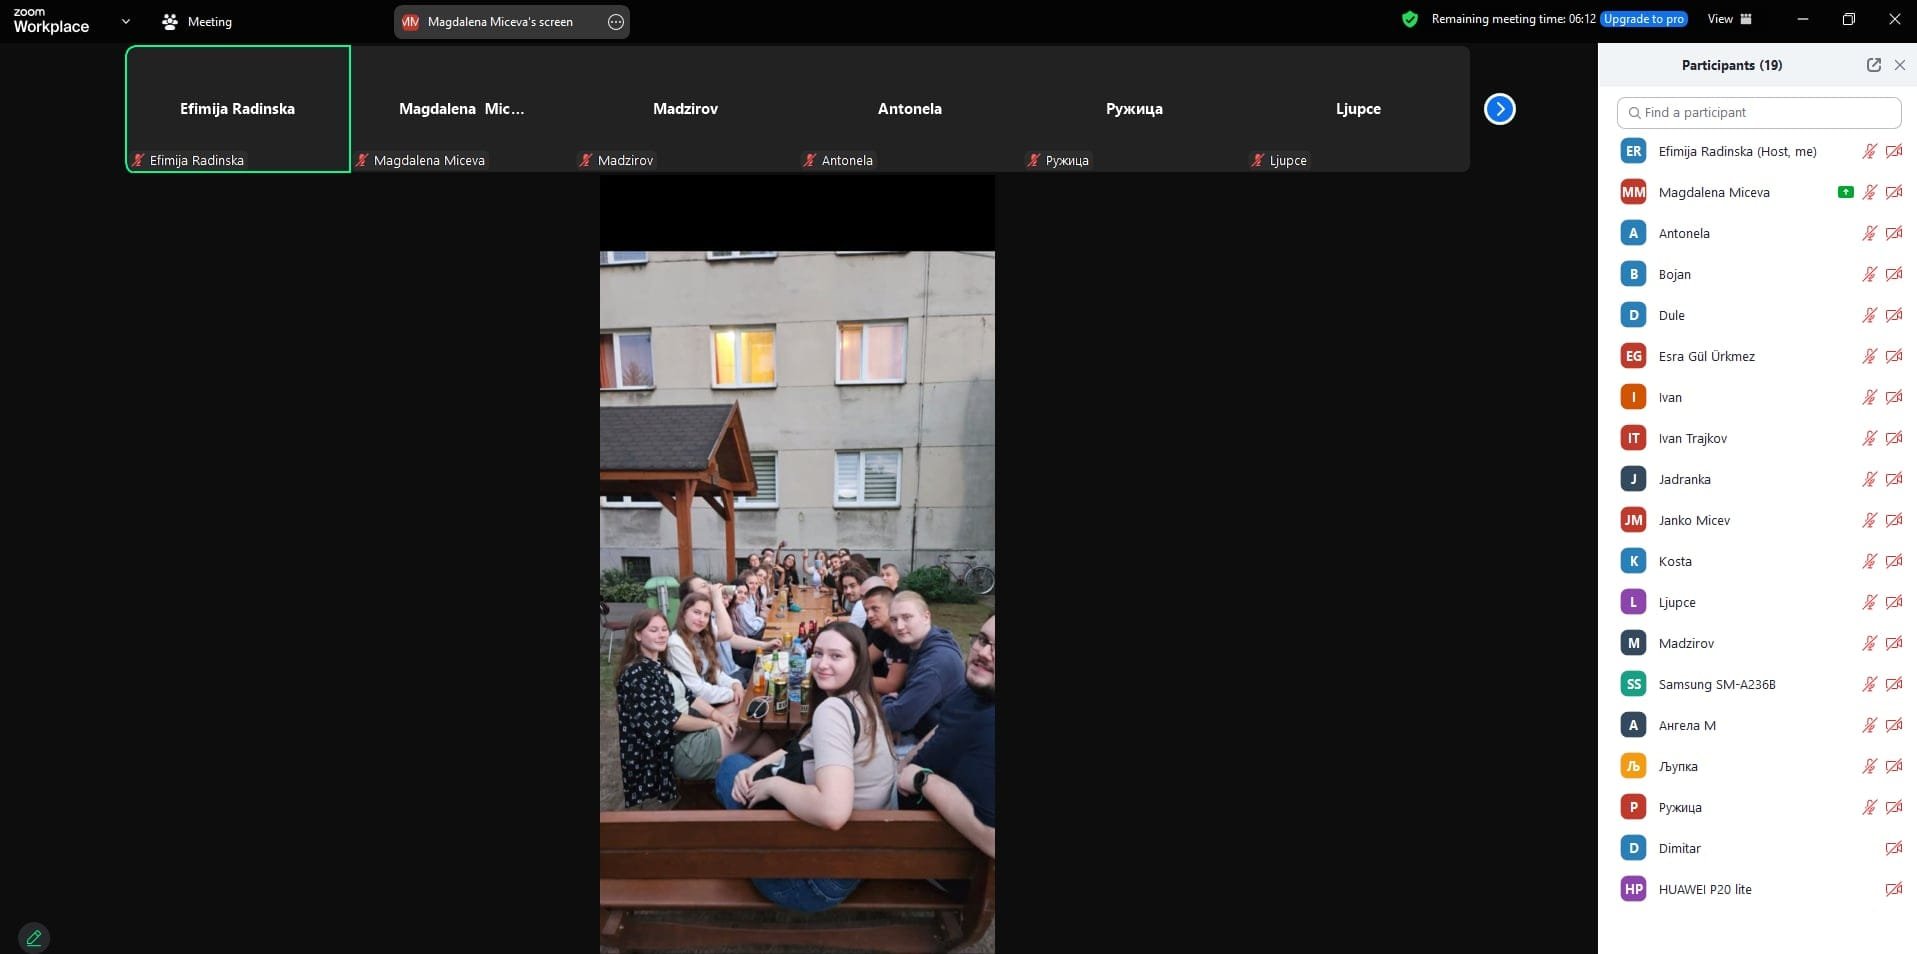Click Bojan's muted microphone icon
Image resolution: width=1917 pixels, height=954 pixels.
[1869, 275]
